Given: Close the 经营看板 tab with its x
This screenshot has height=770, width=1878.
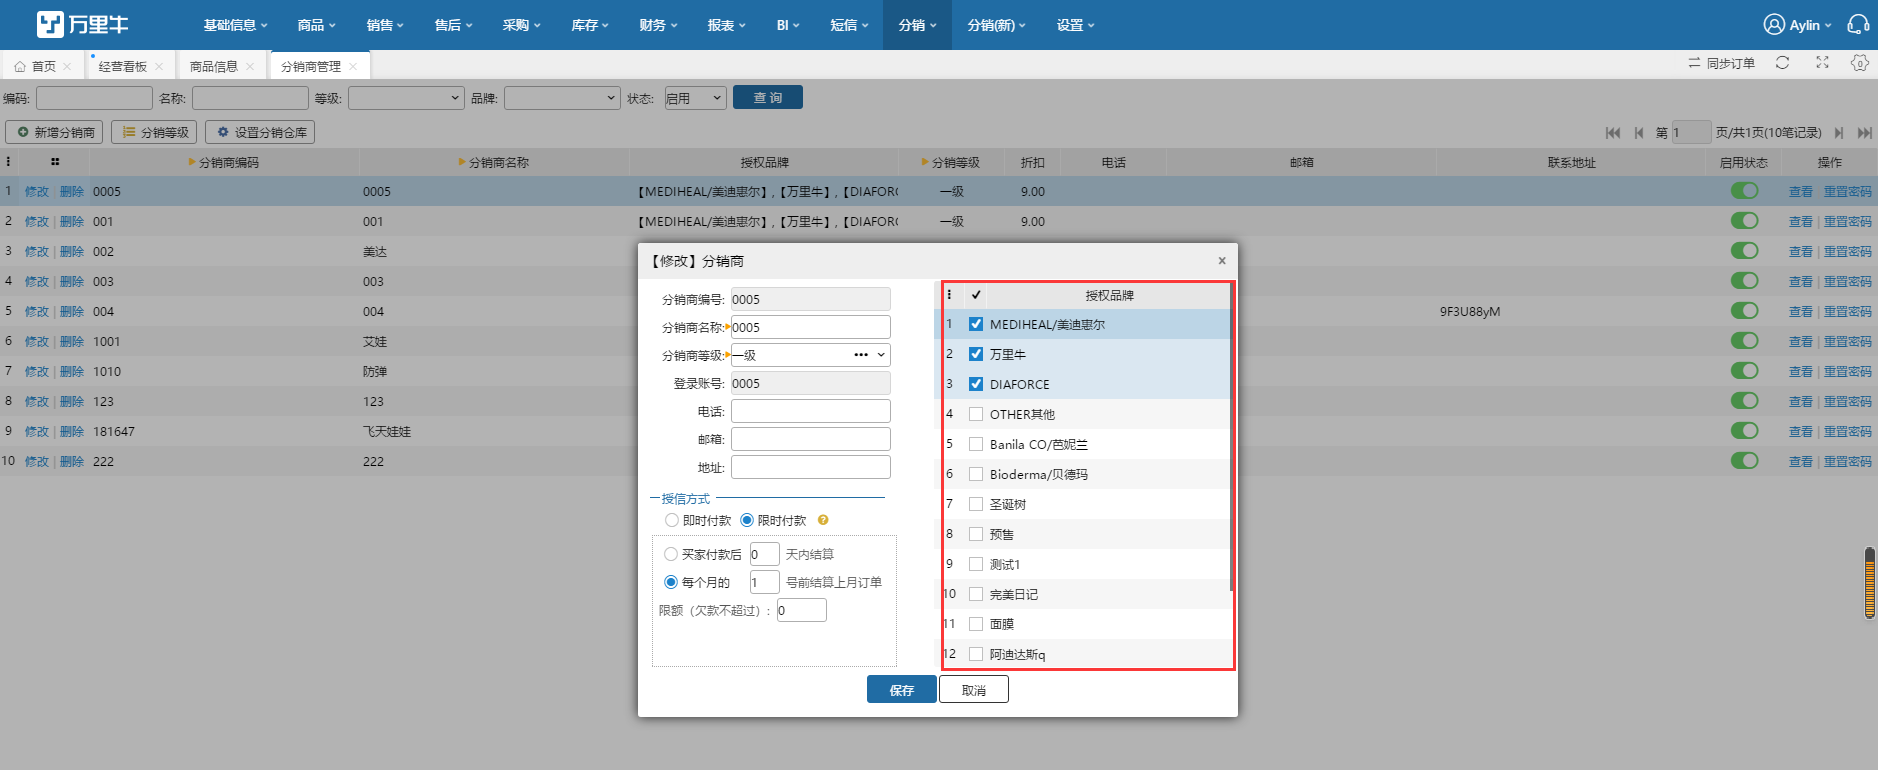Looking at the screenshot, I should [x=159, y=66].
